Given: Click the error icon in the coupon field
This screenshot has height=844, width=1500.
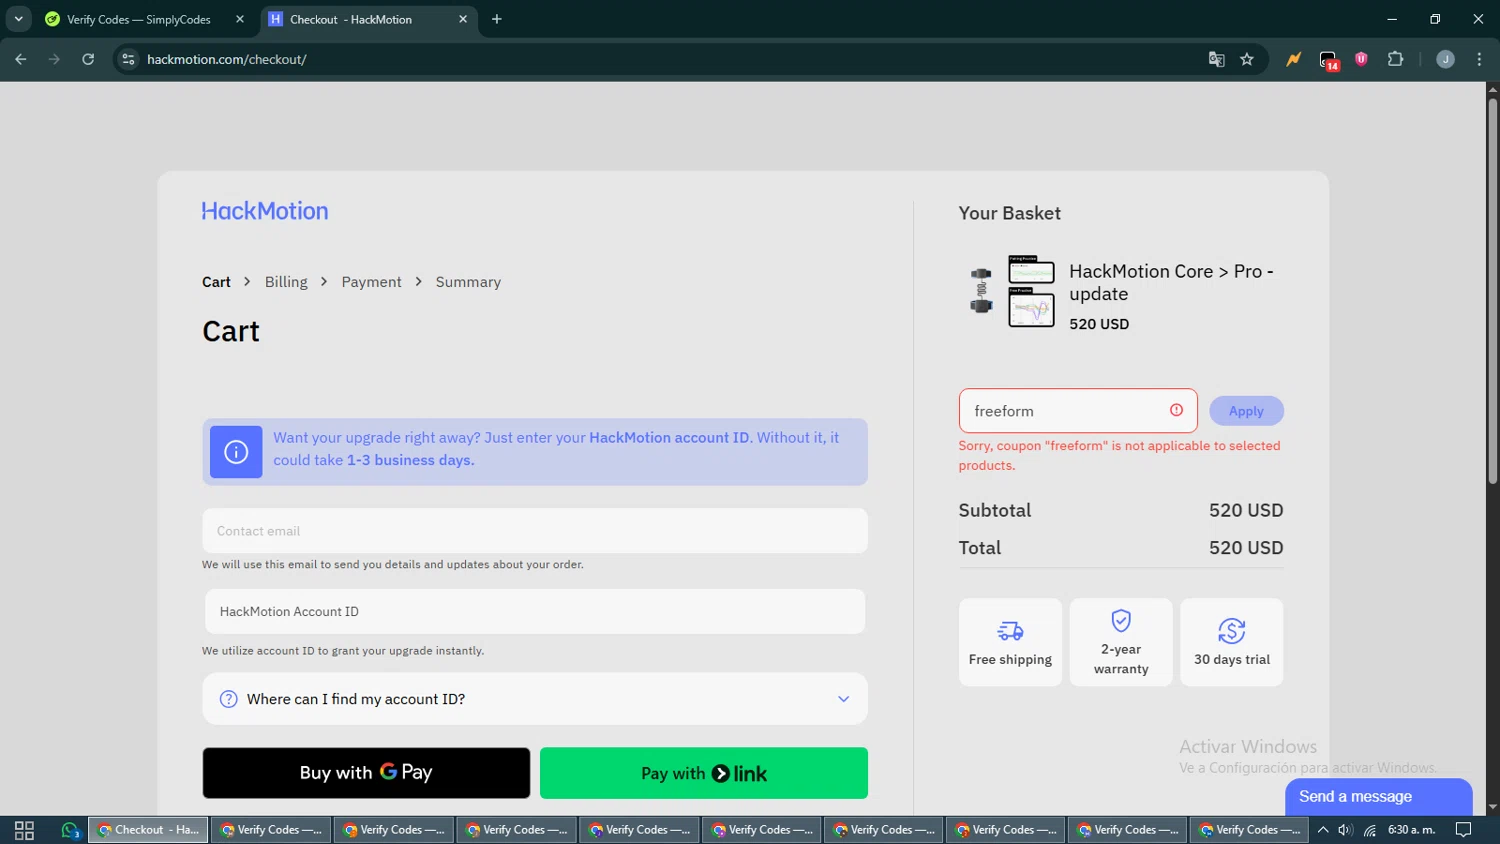Looking at the screenshot, I should 1176,410.
